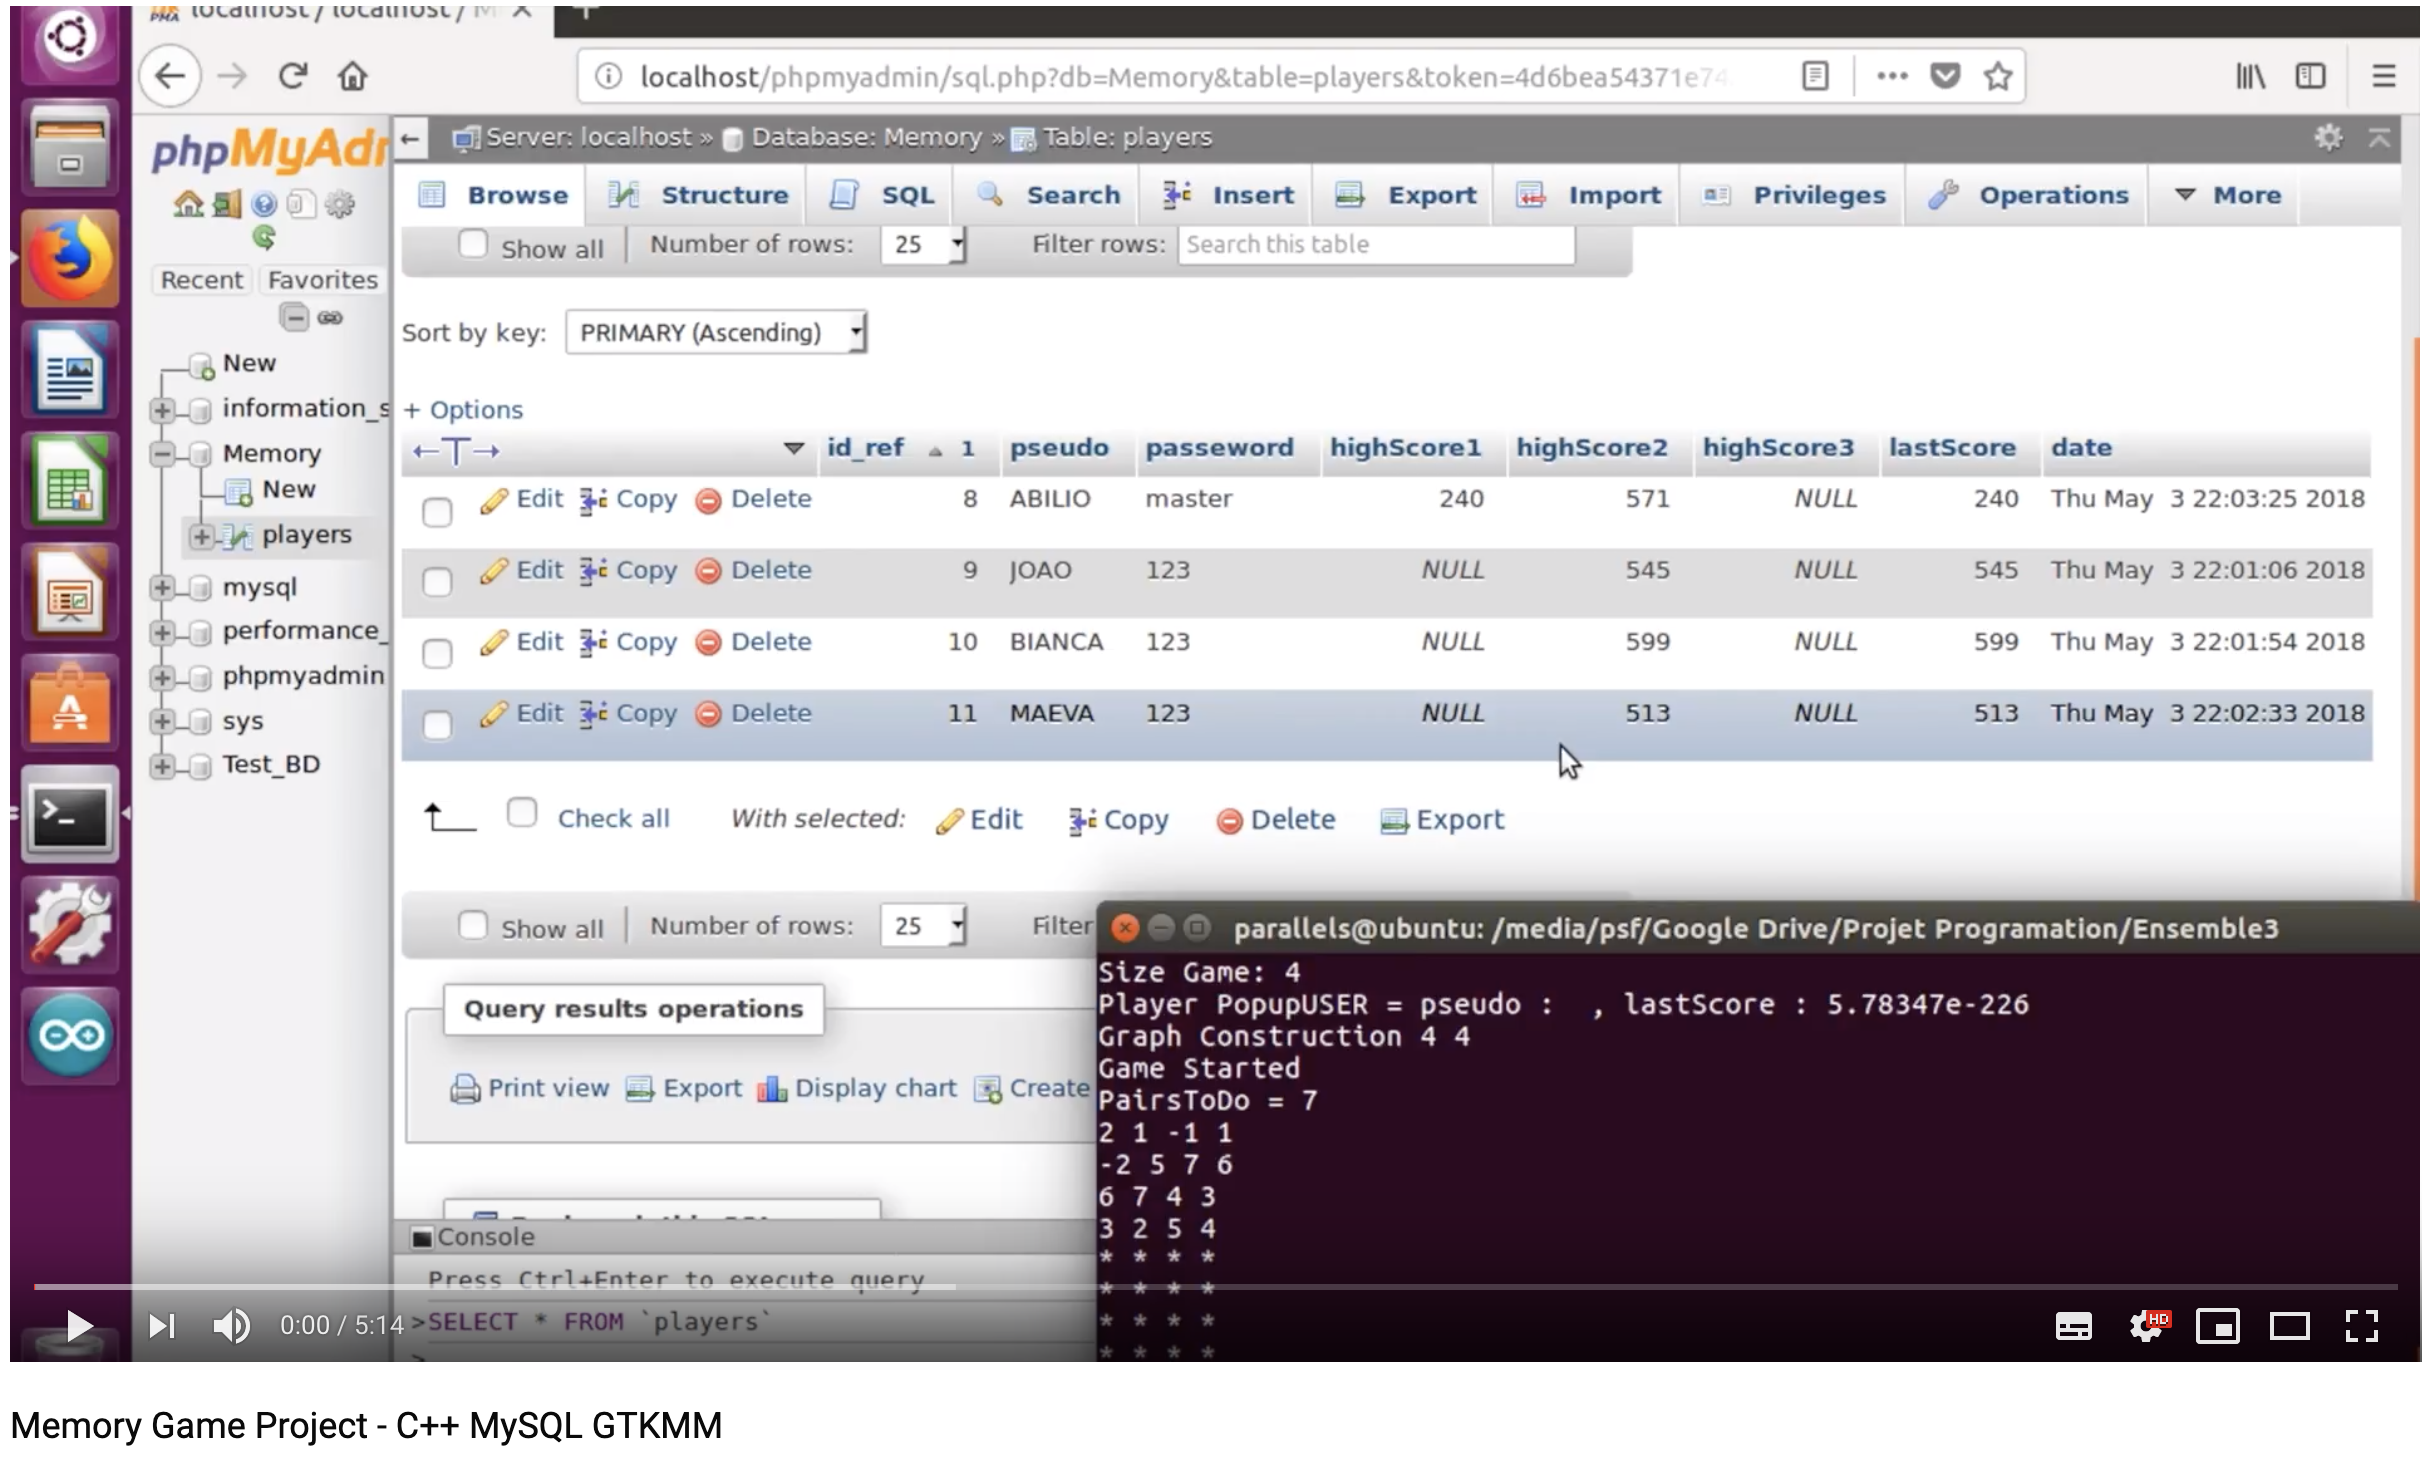Expand the mysql database tree node
Image resolution: width=2428 pixels, height=1462 pixels.
[161, 588]
